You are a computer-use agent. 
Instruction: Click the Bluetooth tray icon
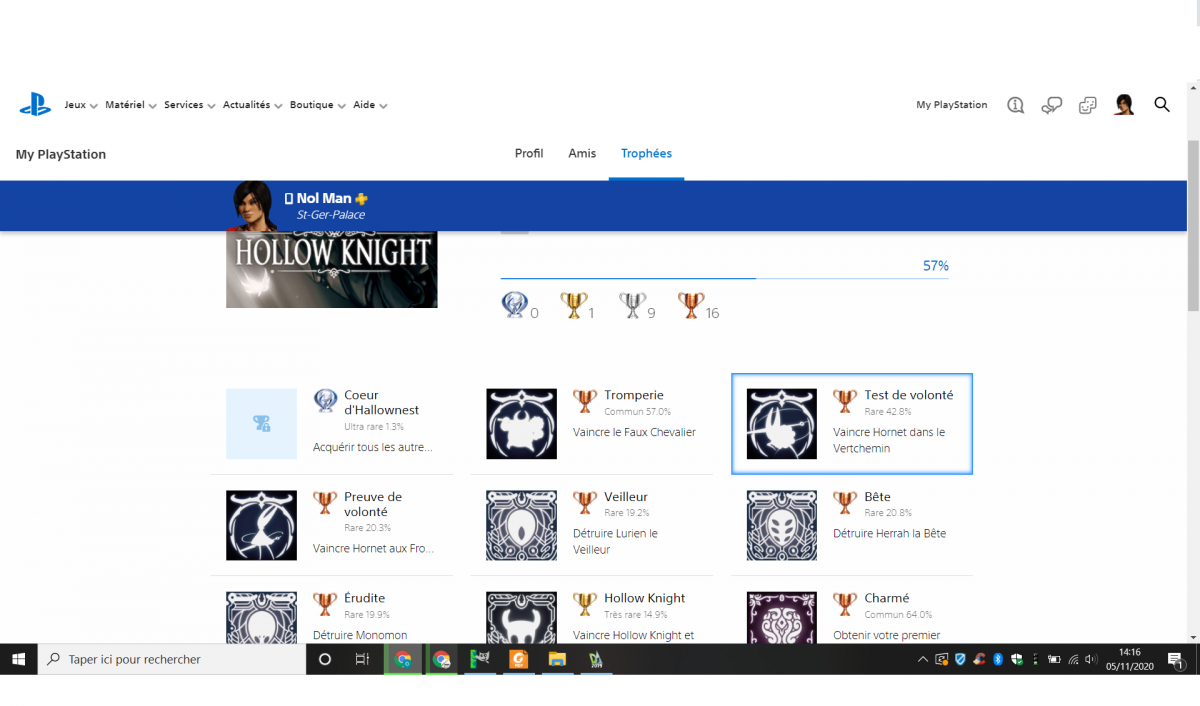click(x=997, y=660)
